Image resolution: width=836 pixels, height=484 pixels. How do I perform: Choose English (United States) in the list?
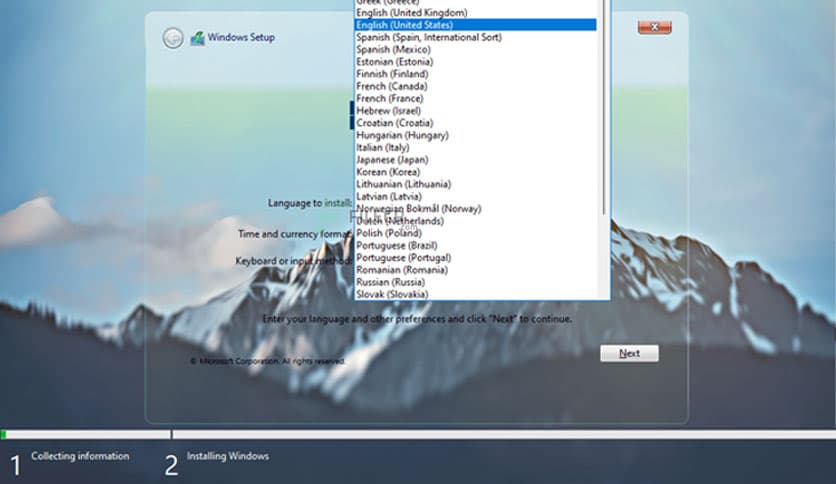476,25
